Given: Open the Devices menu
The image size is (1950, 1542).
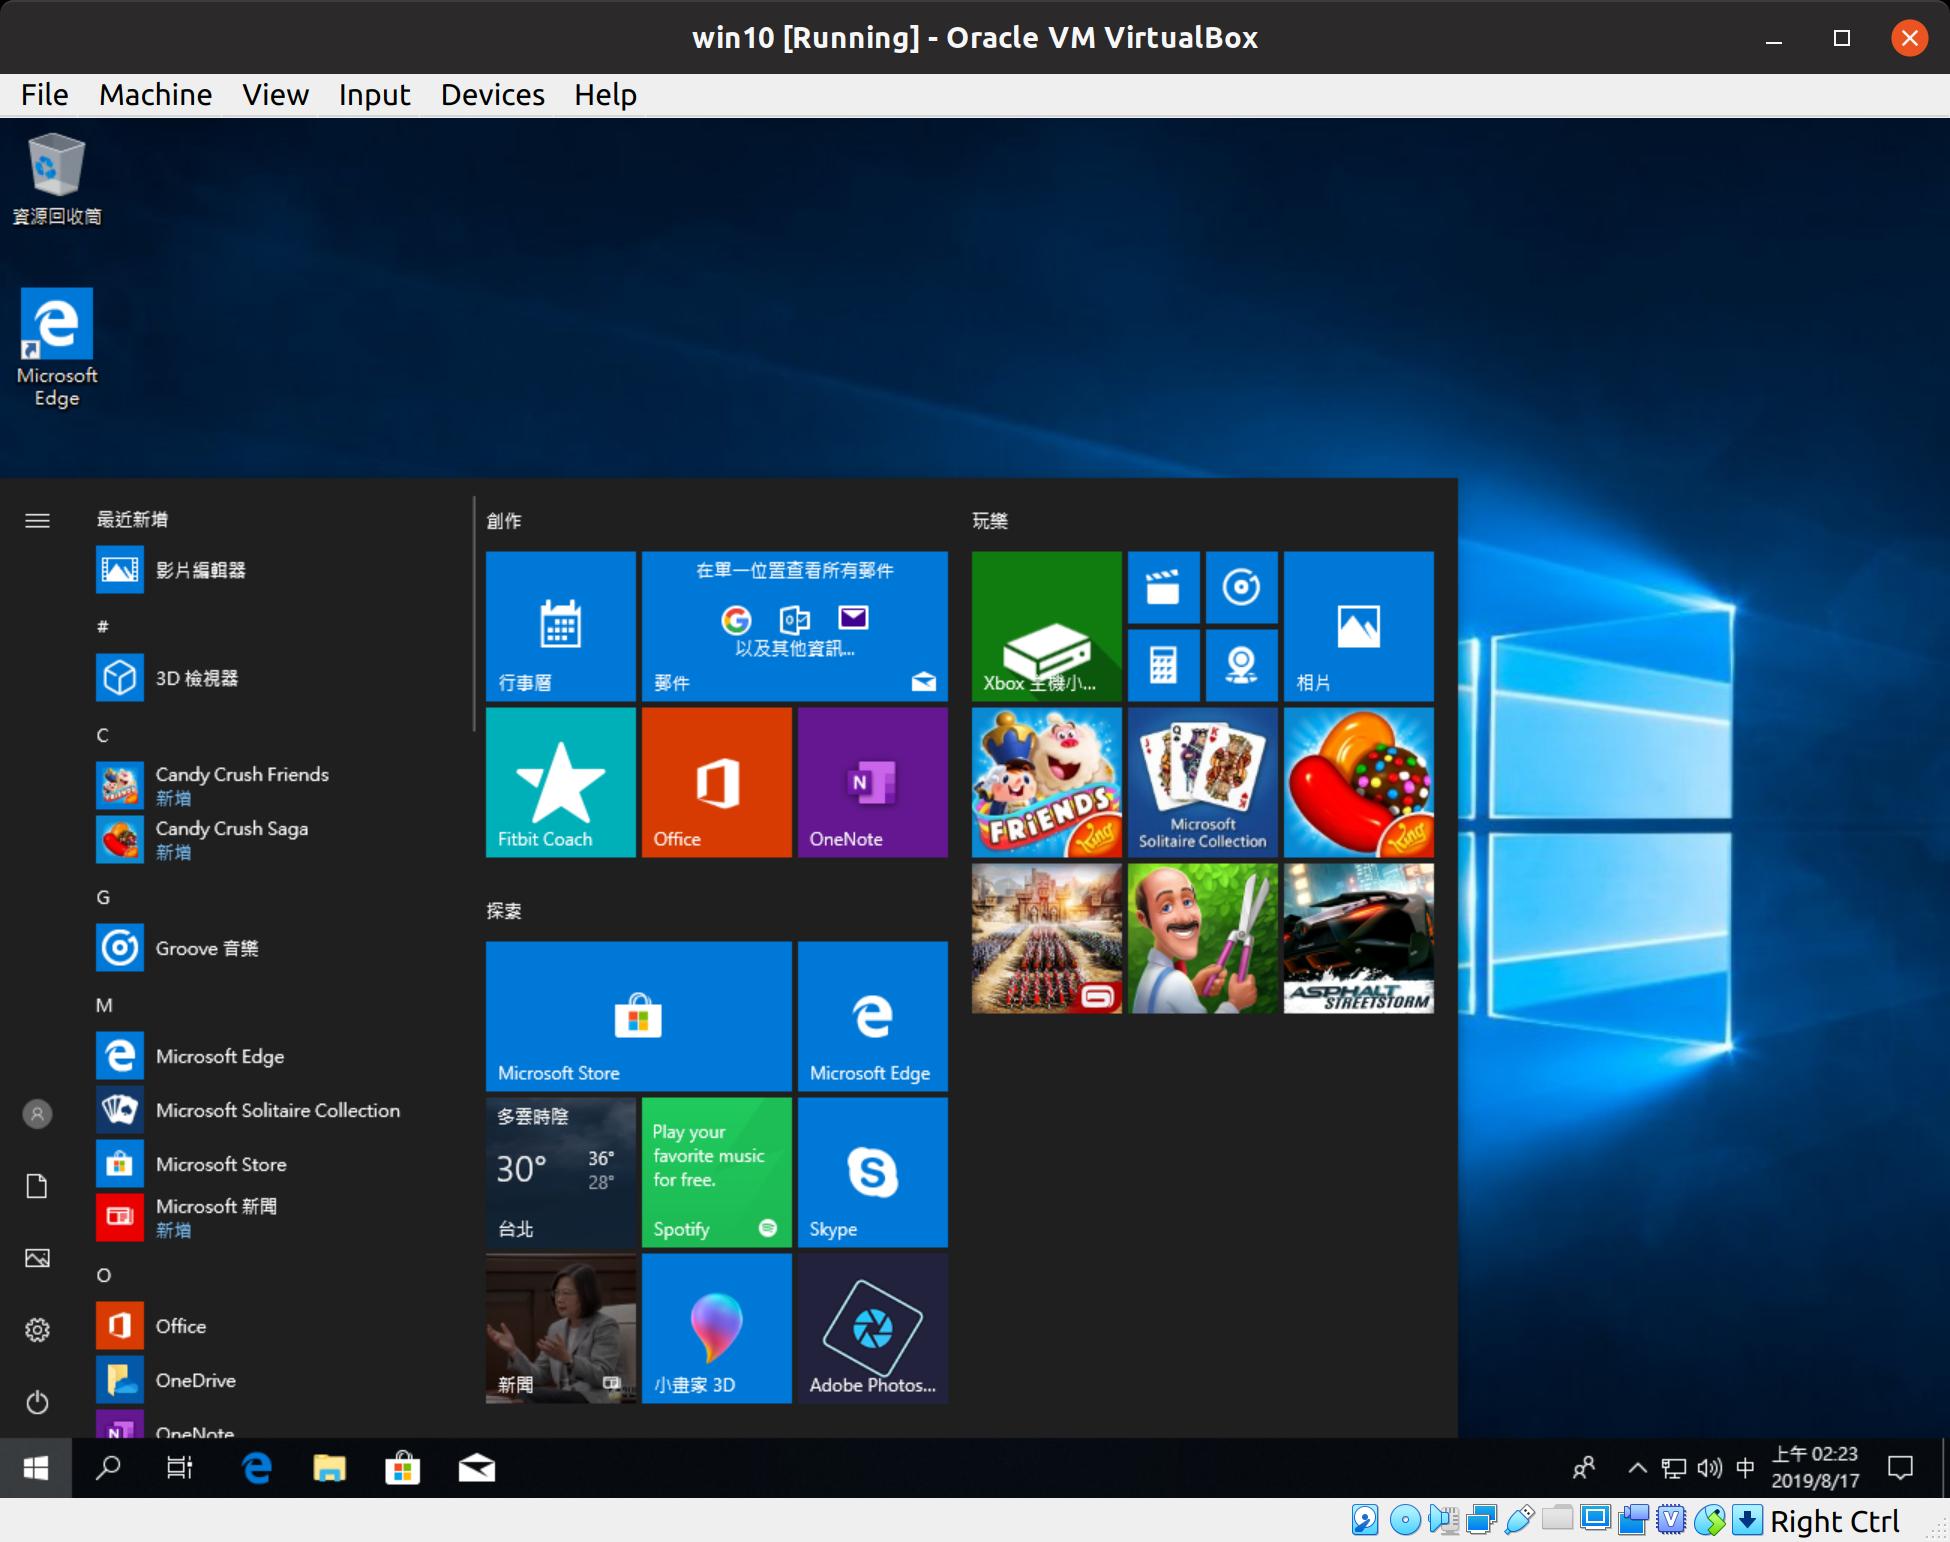Looking at the screenshot, I should [492, 95].
